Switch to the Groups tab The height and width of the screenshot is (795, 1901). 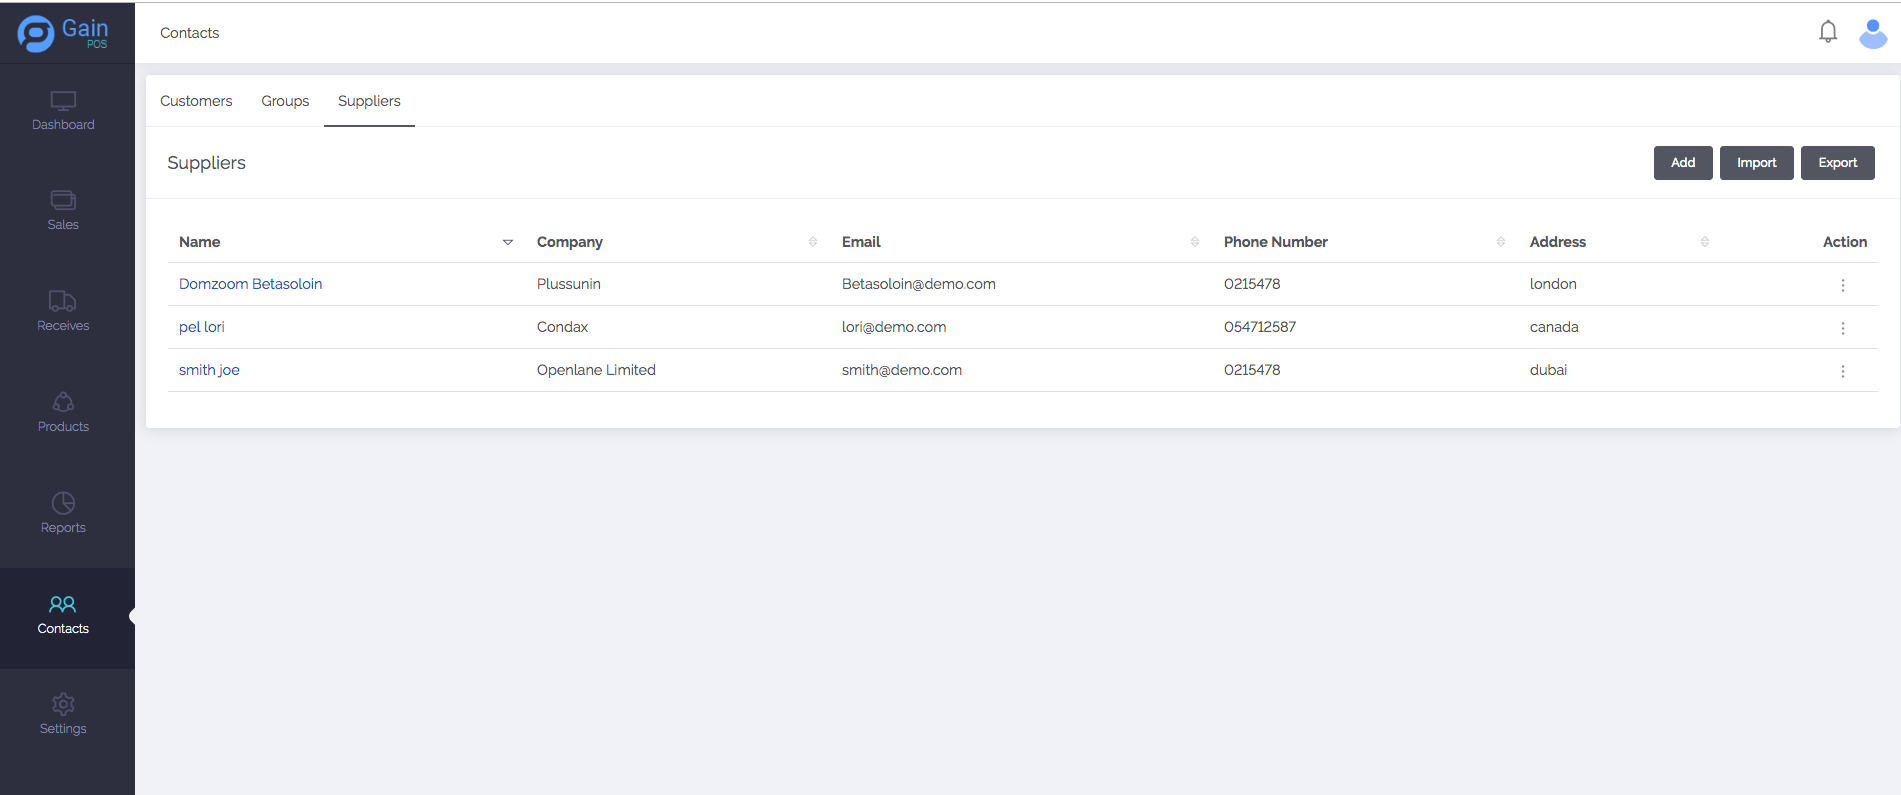[x=285, y=101]
